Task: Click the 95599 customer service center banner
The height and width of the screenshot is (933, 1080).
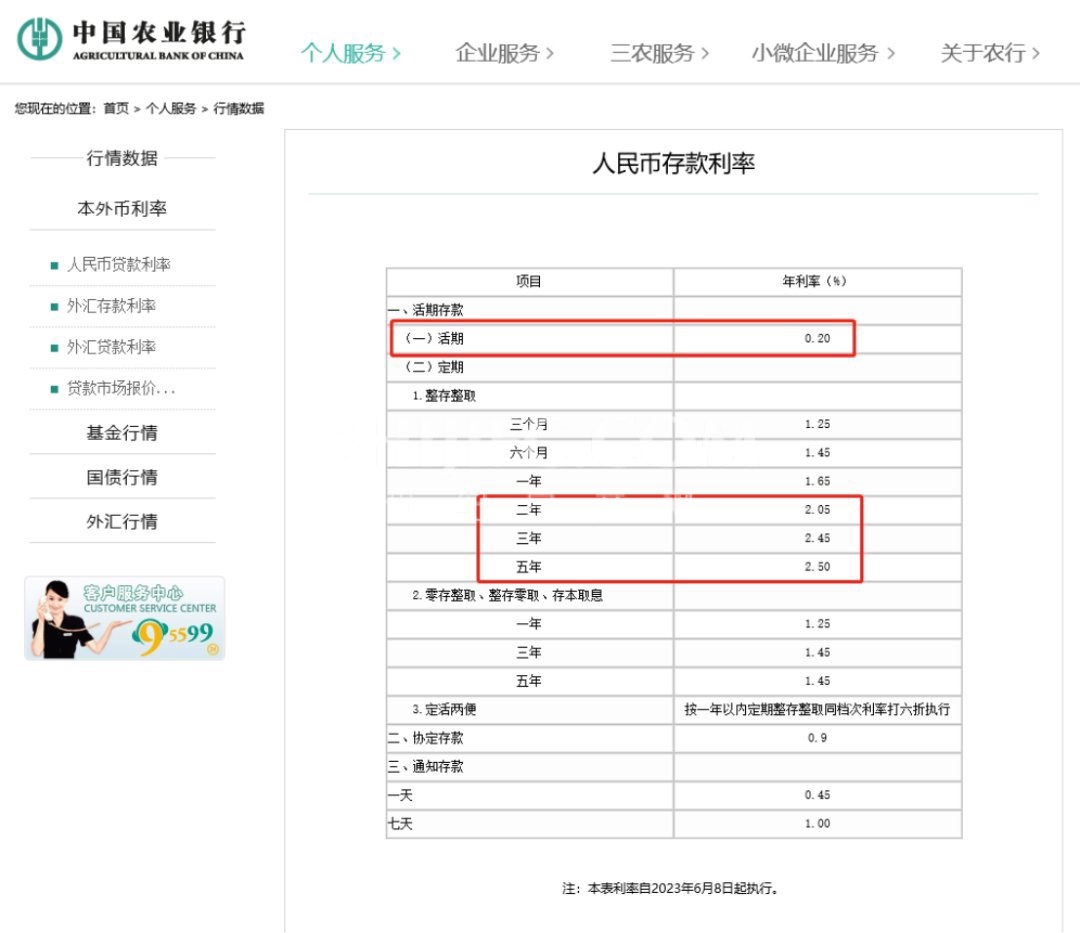Action: [x=125, y=618]
